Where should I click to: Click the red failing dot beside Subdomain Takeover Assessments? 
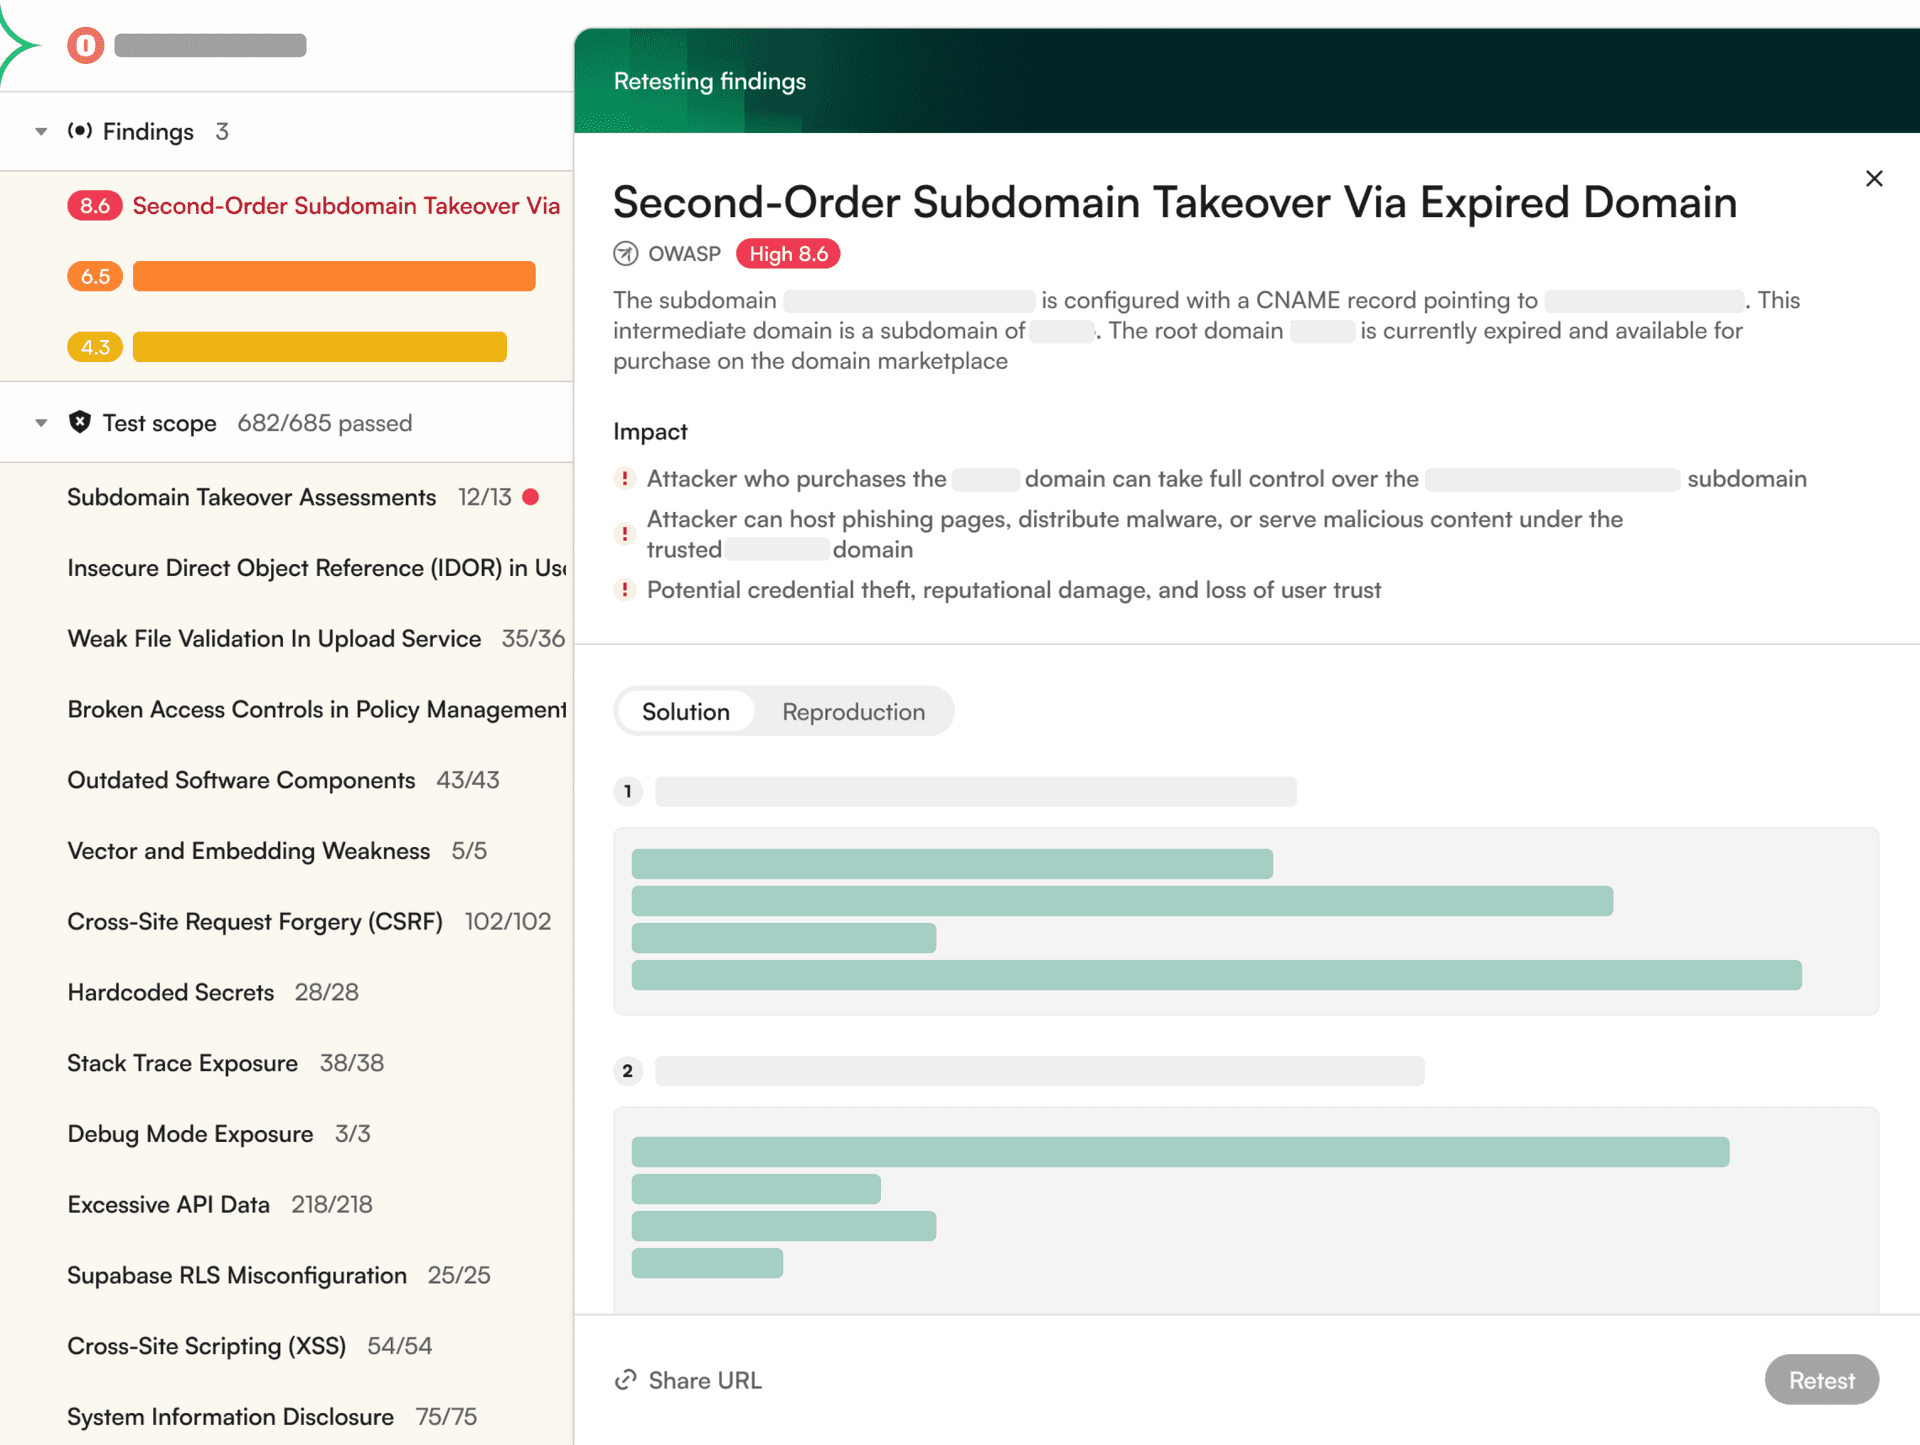531,497
